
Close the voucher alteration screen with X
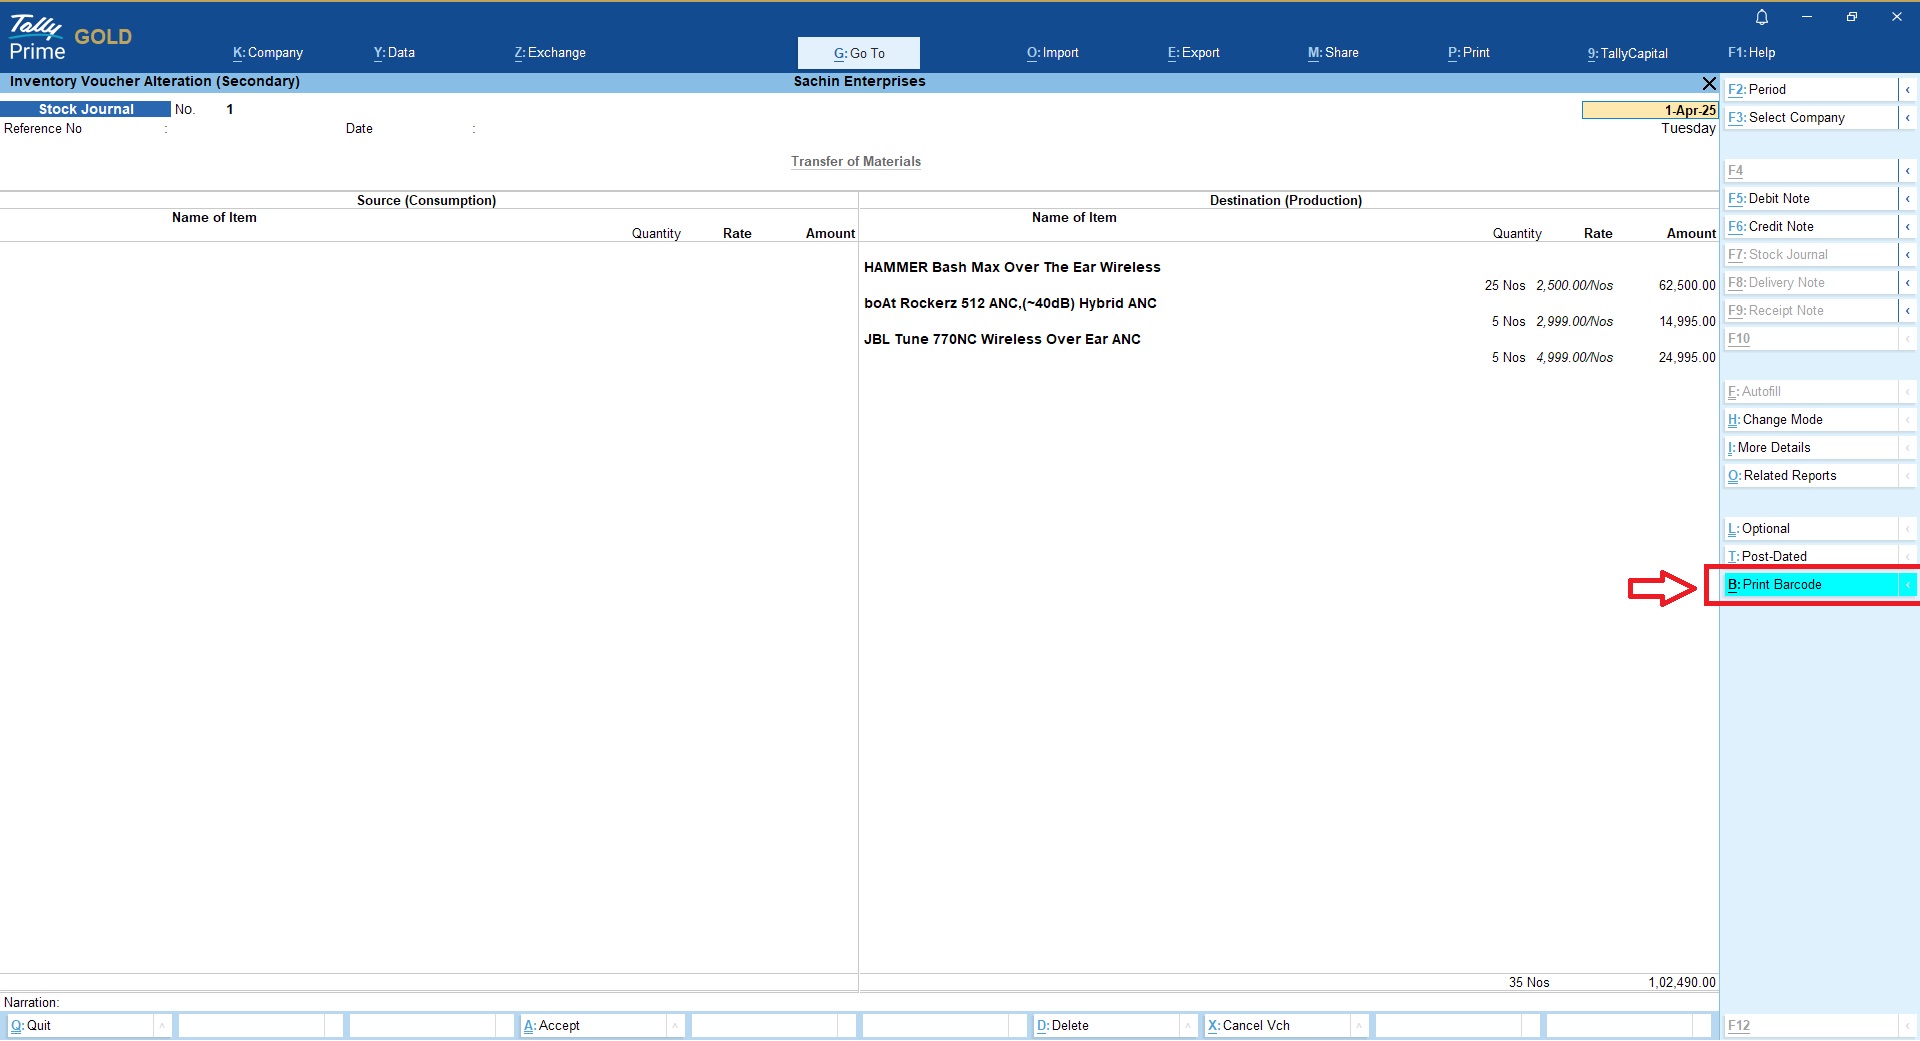pyautogui.click(x=1709, y=83)
